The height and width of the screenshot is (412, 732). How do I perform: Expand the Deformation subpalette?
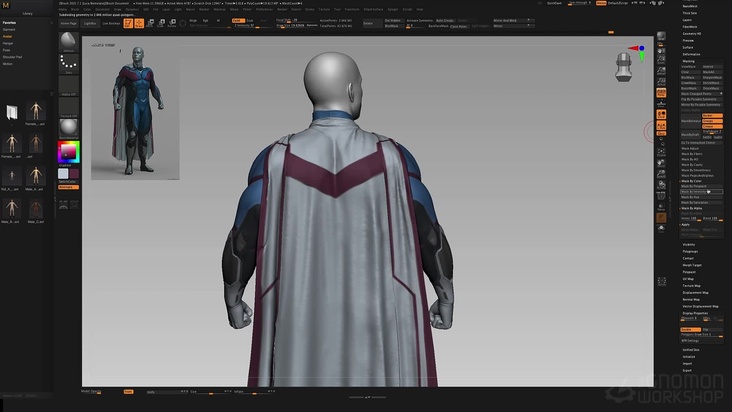pyautogui.click(x=691, y=54)
